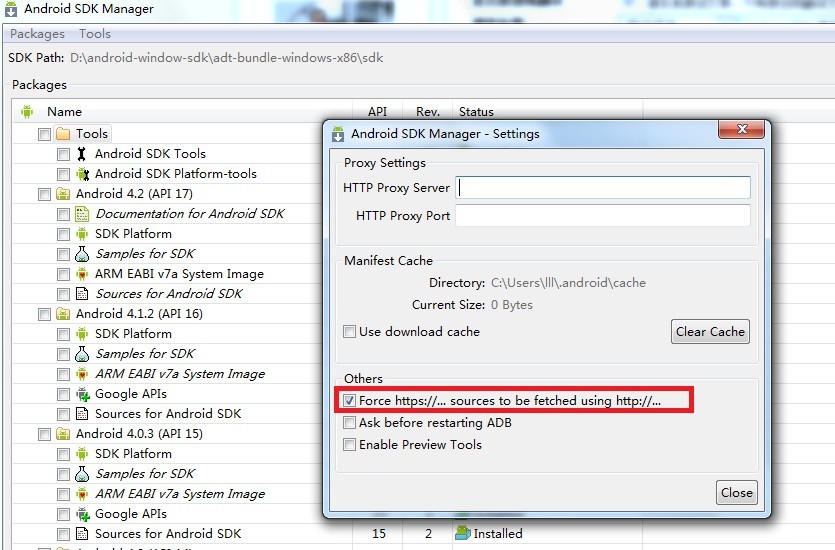Image resolution: width=835 pixels, height=550 pixels.
Task: Click the API value 15 in last row
Action: point(379,533)
